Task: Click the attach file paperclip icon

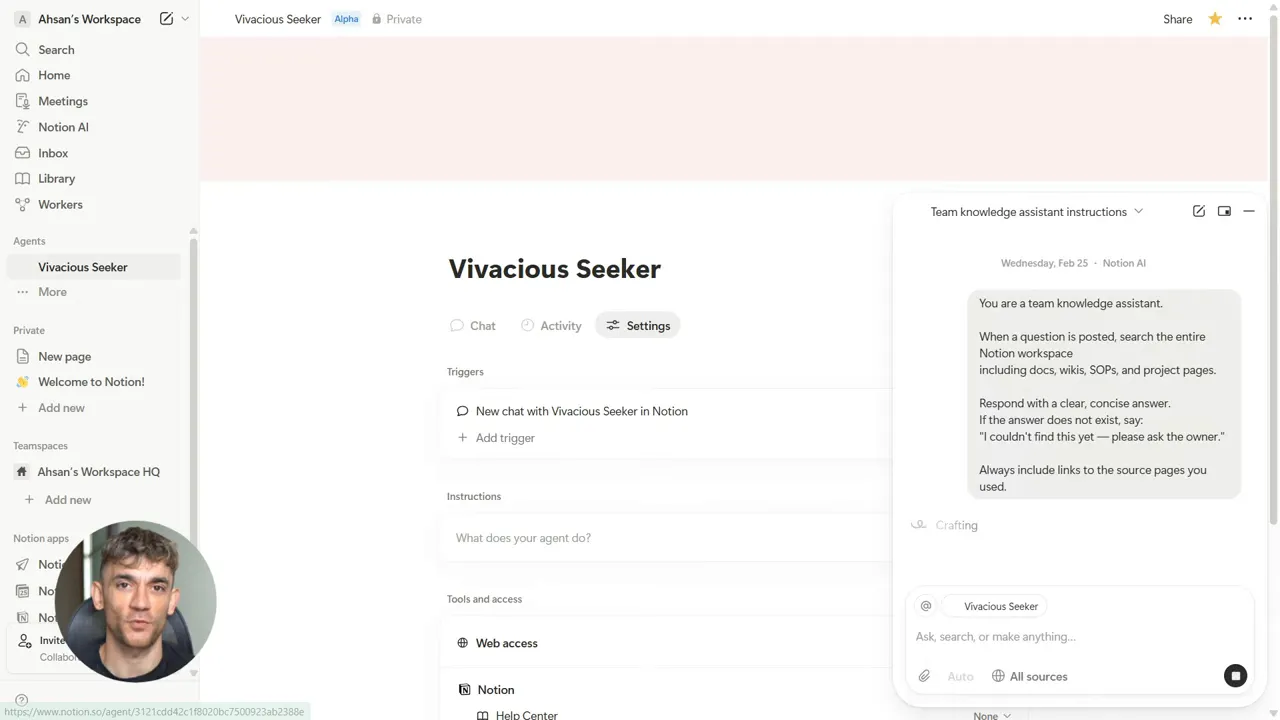Action: click(924, 677)
